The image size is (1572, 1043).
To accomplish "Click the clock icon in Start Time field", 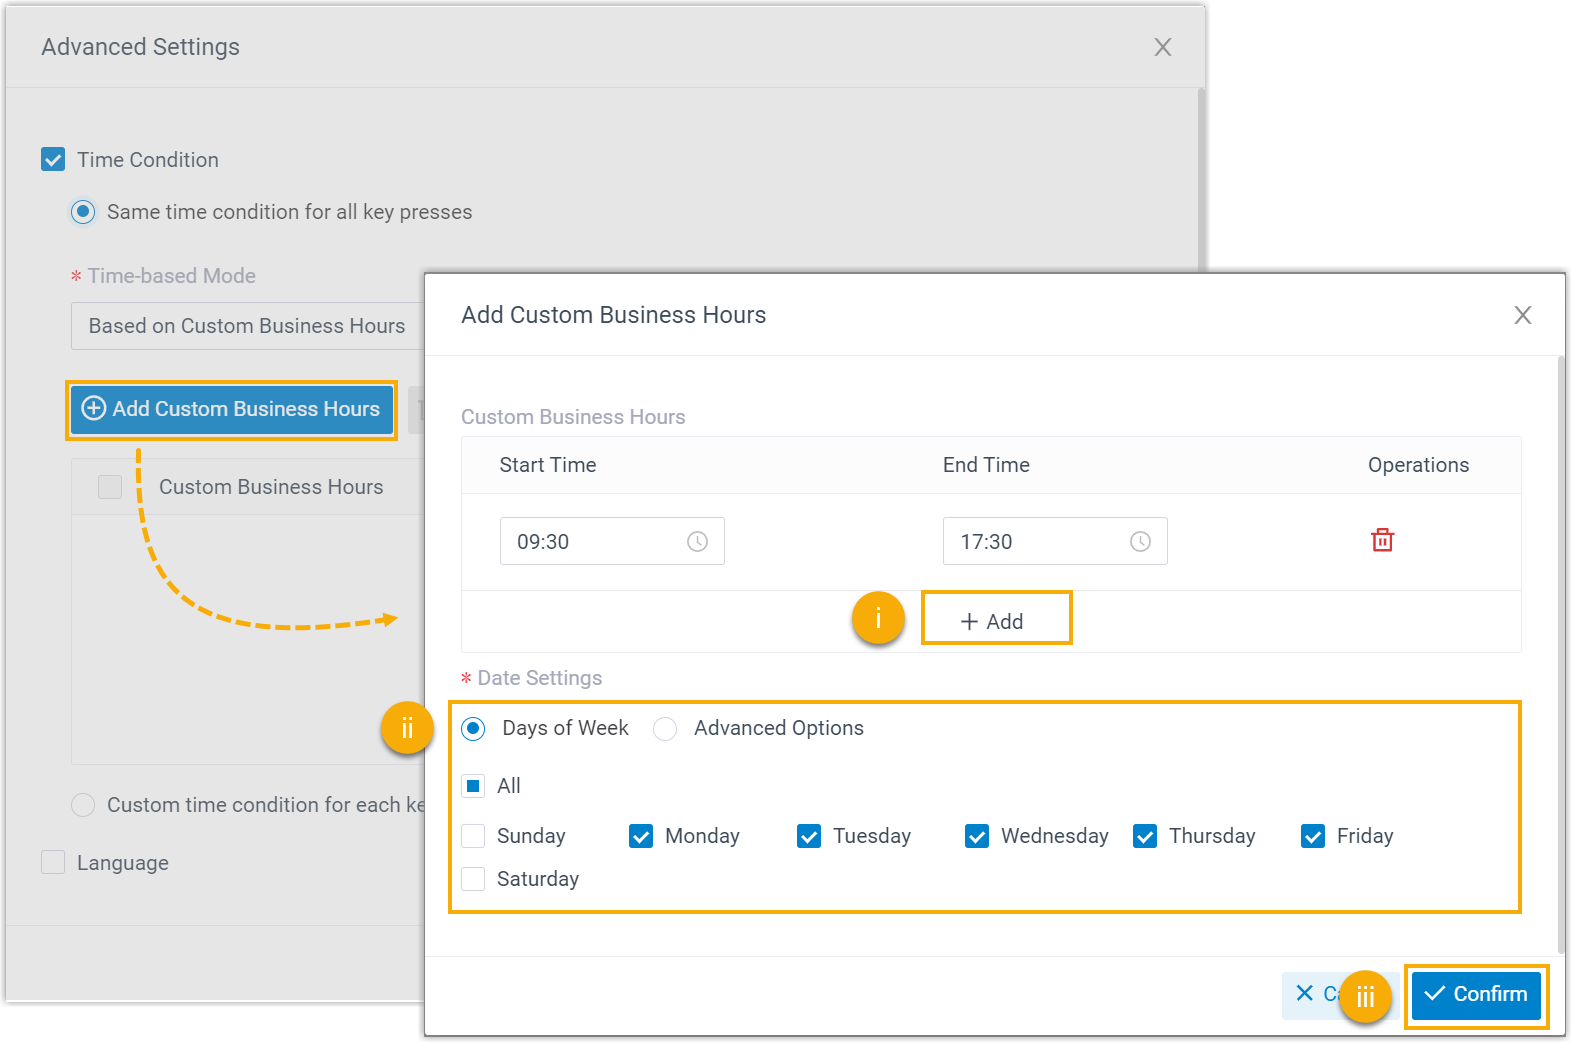I will (x=697, y=541).
